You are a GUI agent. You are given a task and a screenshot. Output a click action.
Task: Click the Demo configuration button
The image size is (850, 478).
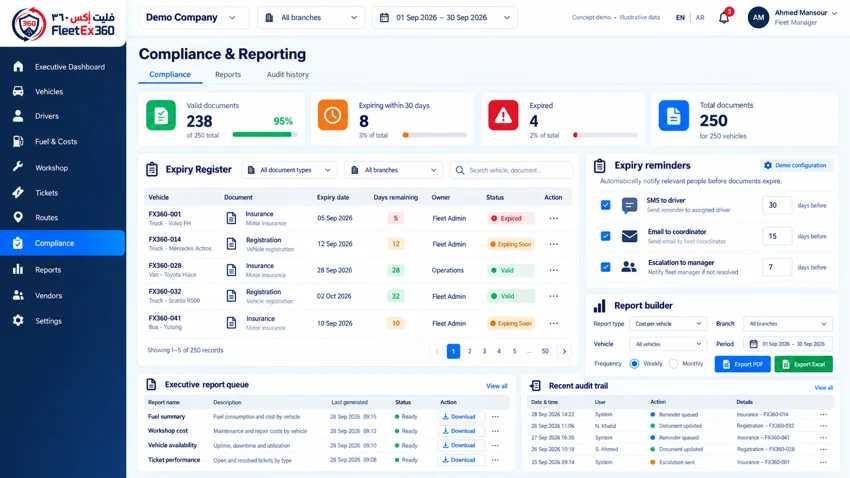click(795, 165)
